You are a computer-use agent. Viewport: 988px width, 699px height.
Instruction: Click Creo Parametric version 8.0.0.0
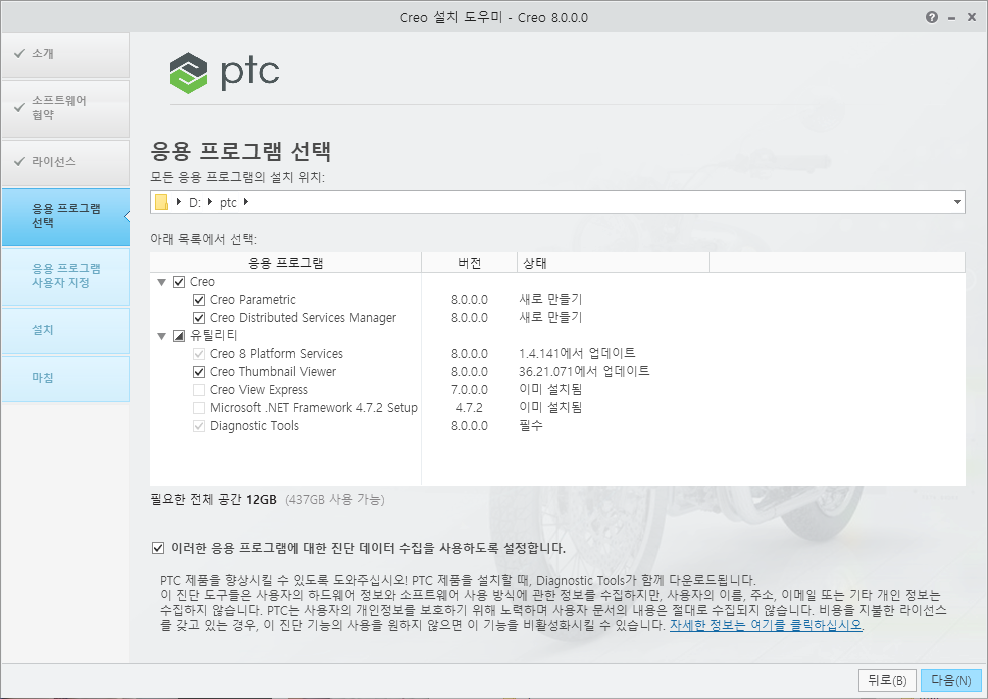(469, 300)
